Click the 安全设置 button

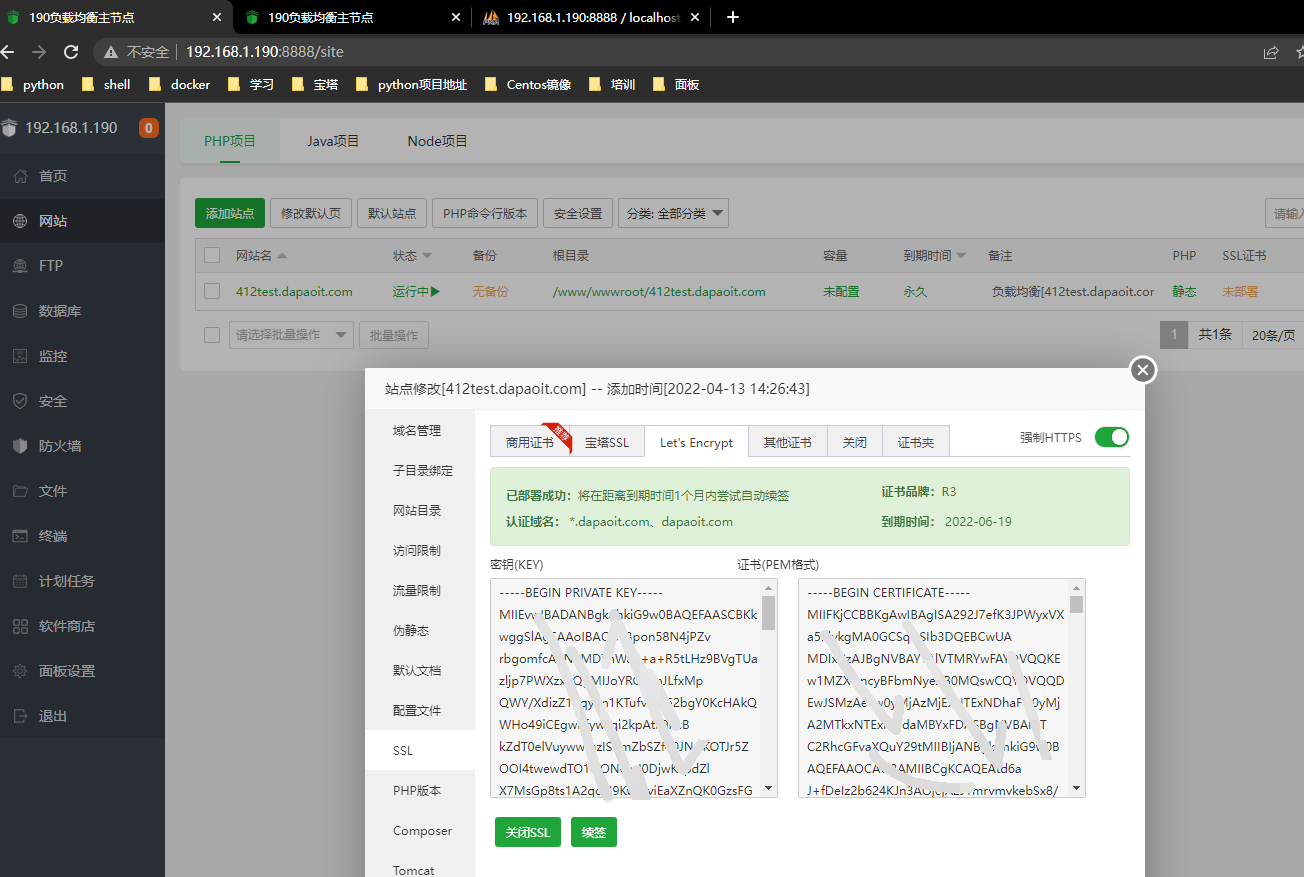point(578,213)
